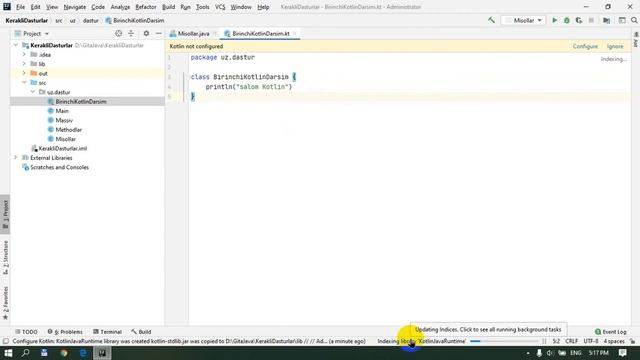Click the 4 spaces indent indicator
The image size is (640, 360).
point(614,341)
